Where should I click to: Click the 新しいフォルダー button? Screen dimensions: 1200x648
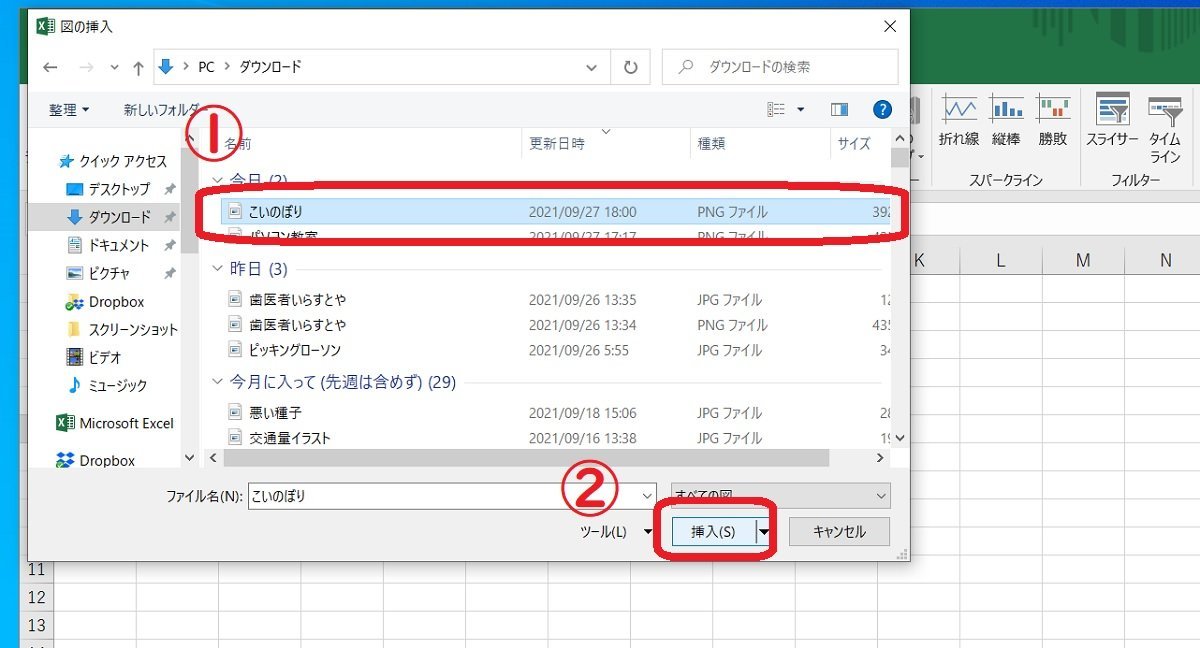[160, 109]
